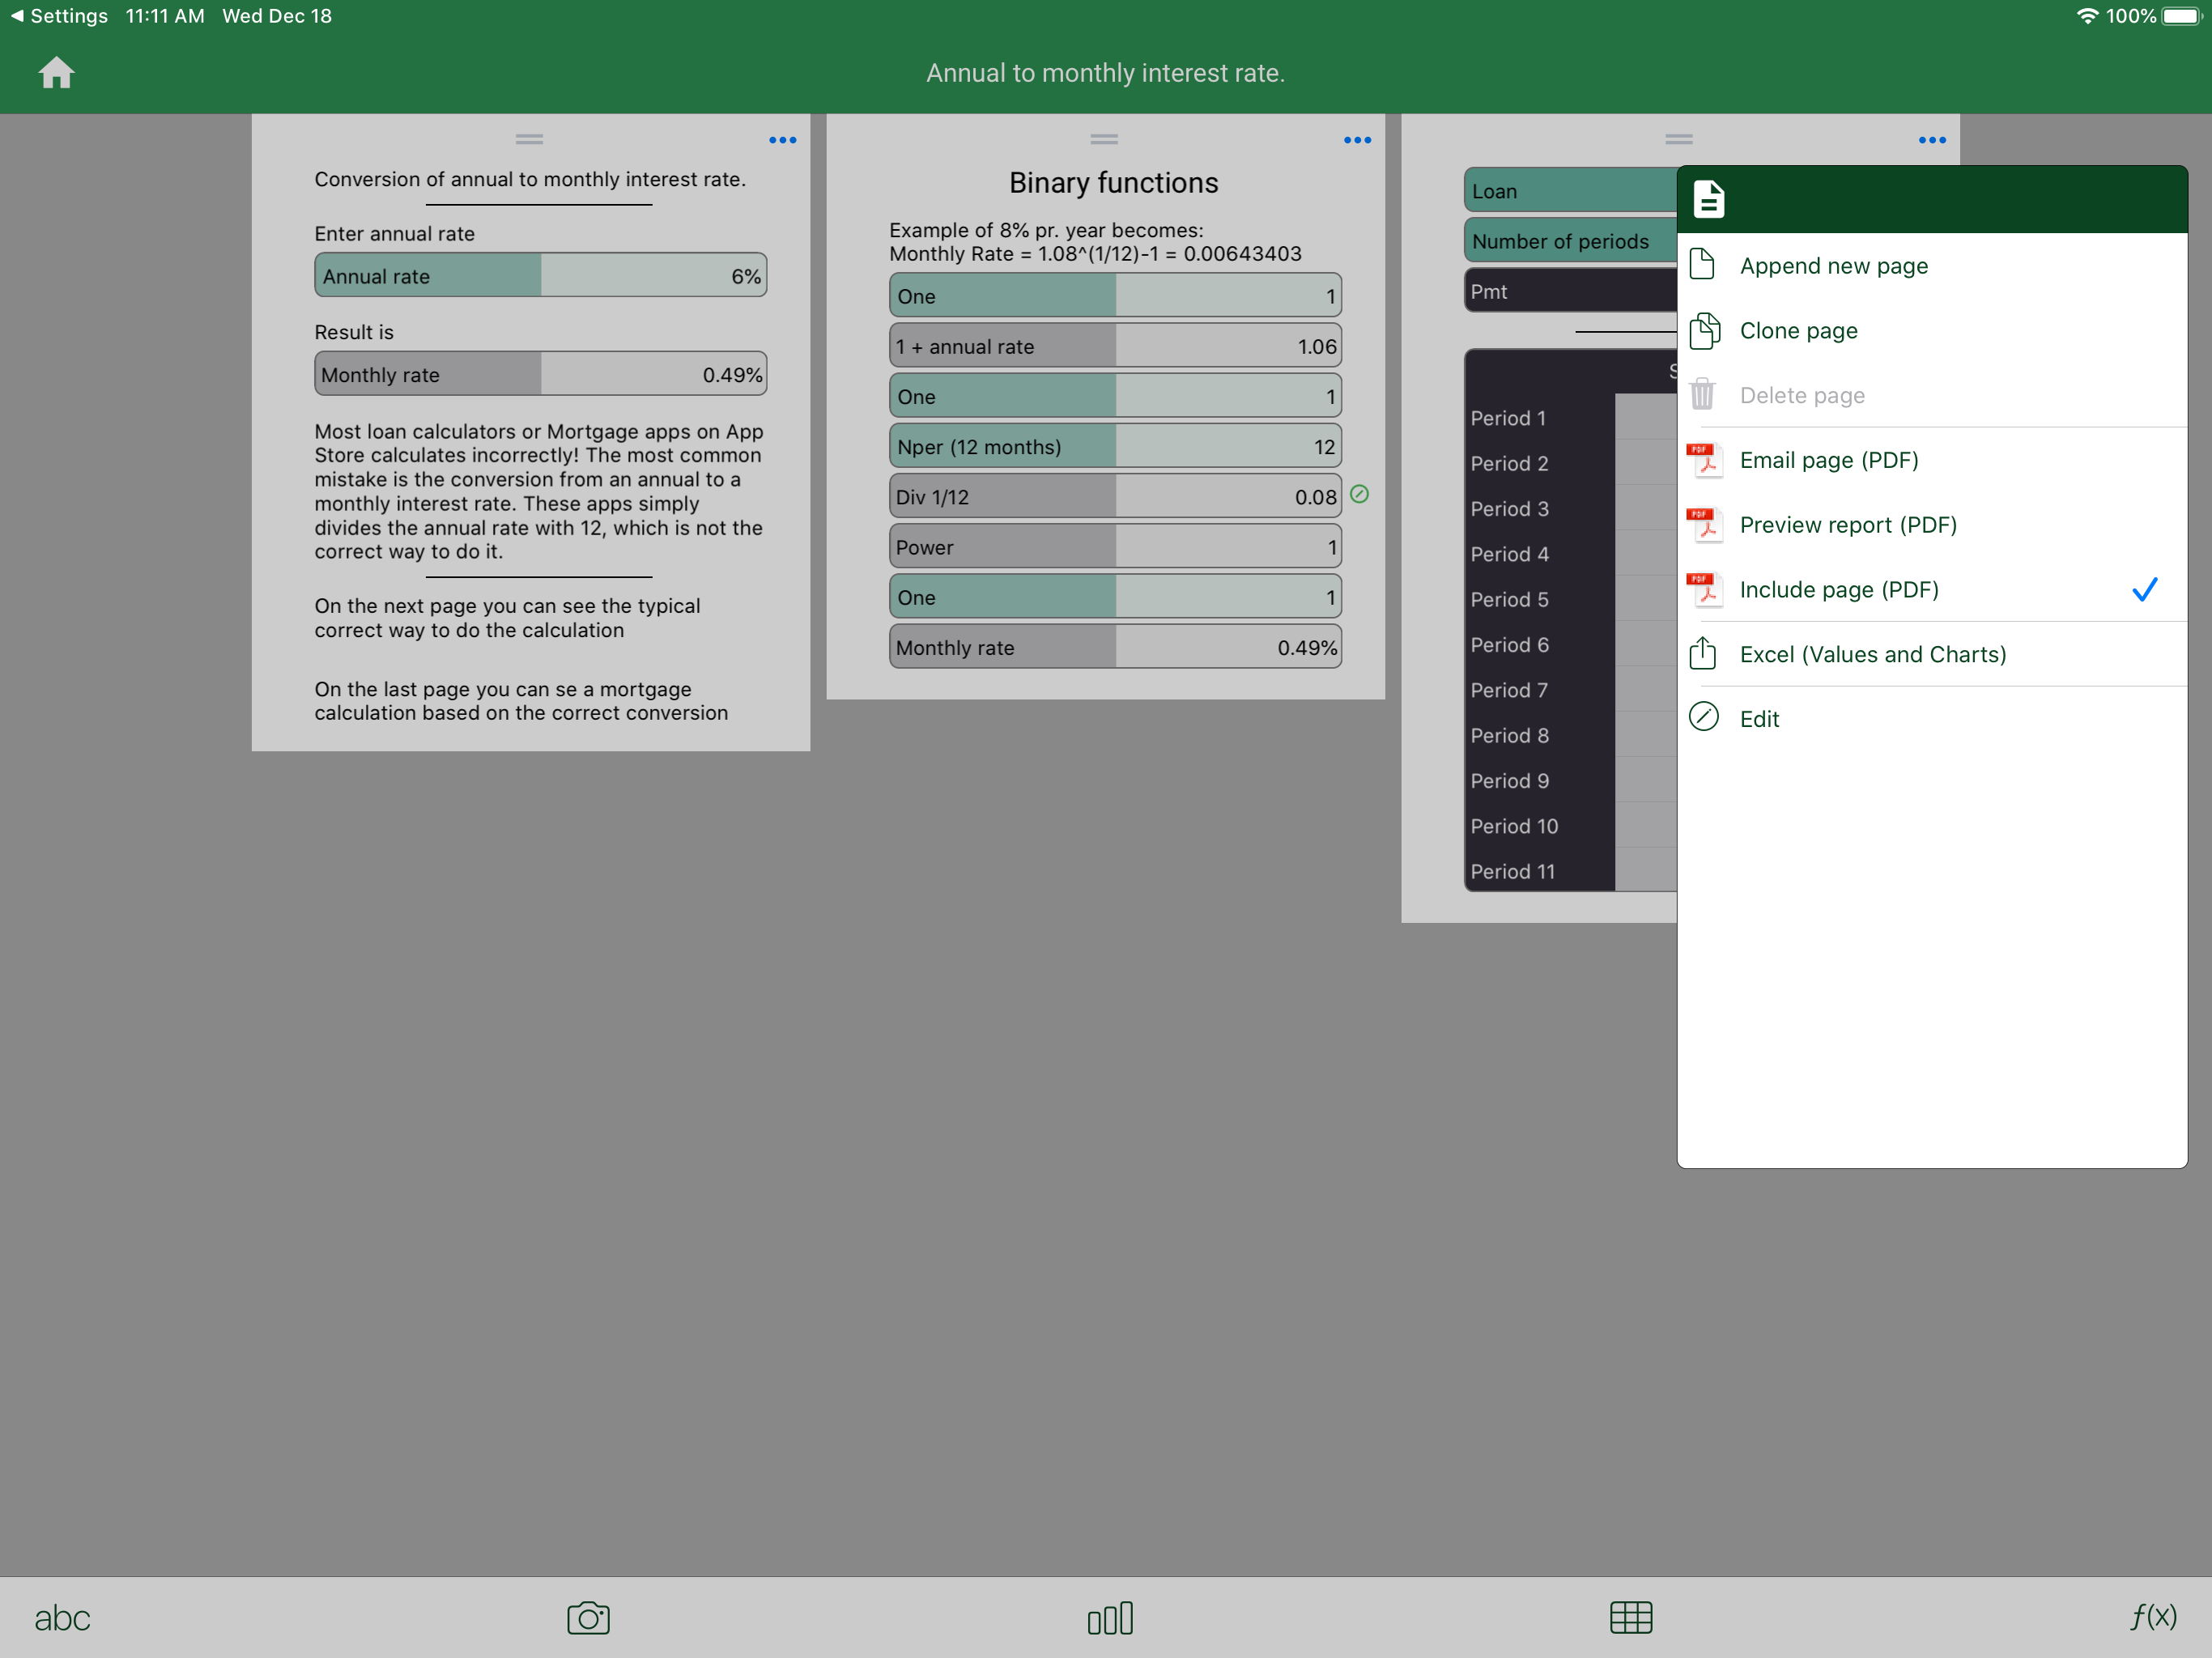Viewport: 2212px width, 1658px height.
Task: Click the green circle icon beside Div 1/12
Action: click(x=1359, y=494)
